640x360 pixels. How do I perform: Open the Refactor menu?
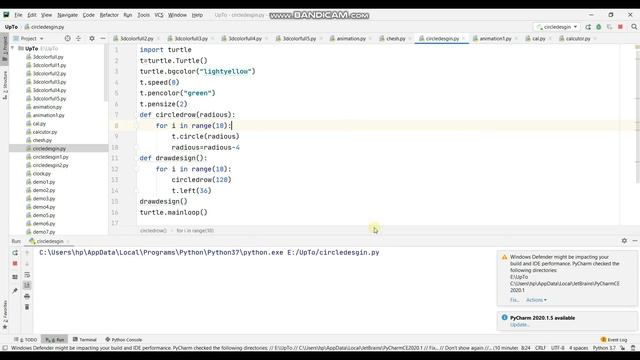(x=109, y=15)
